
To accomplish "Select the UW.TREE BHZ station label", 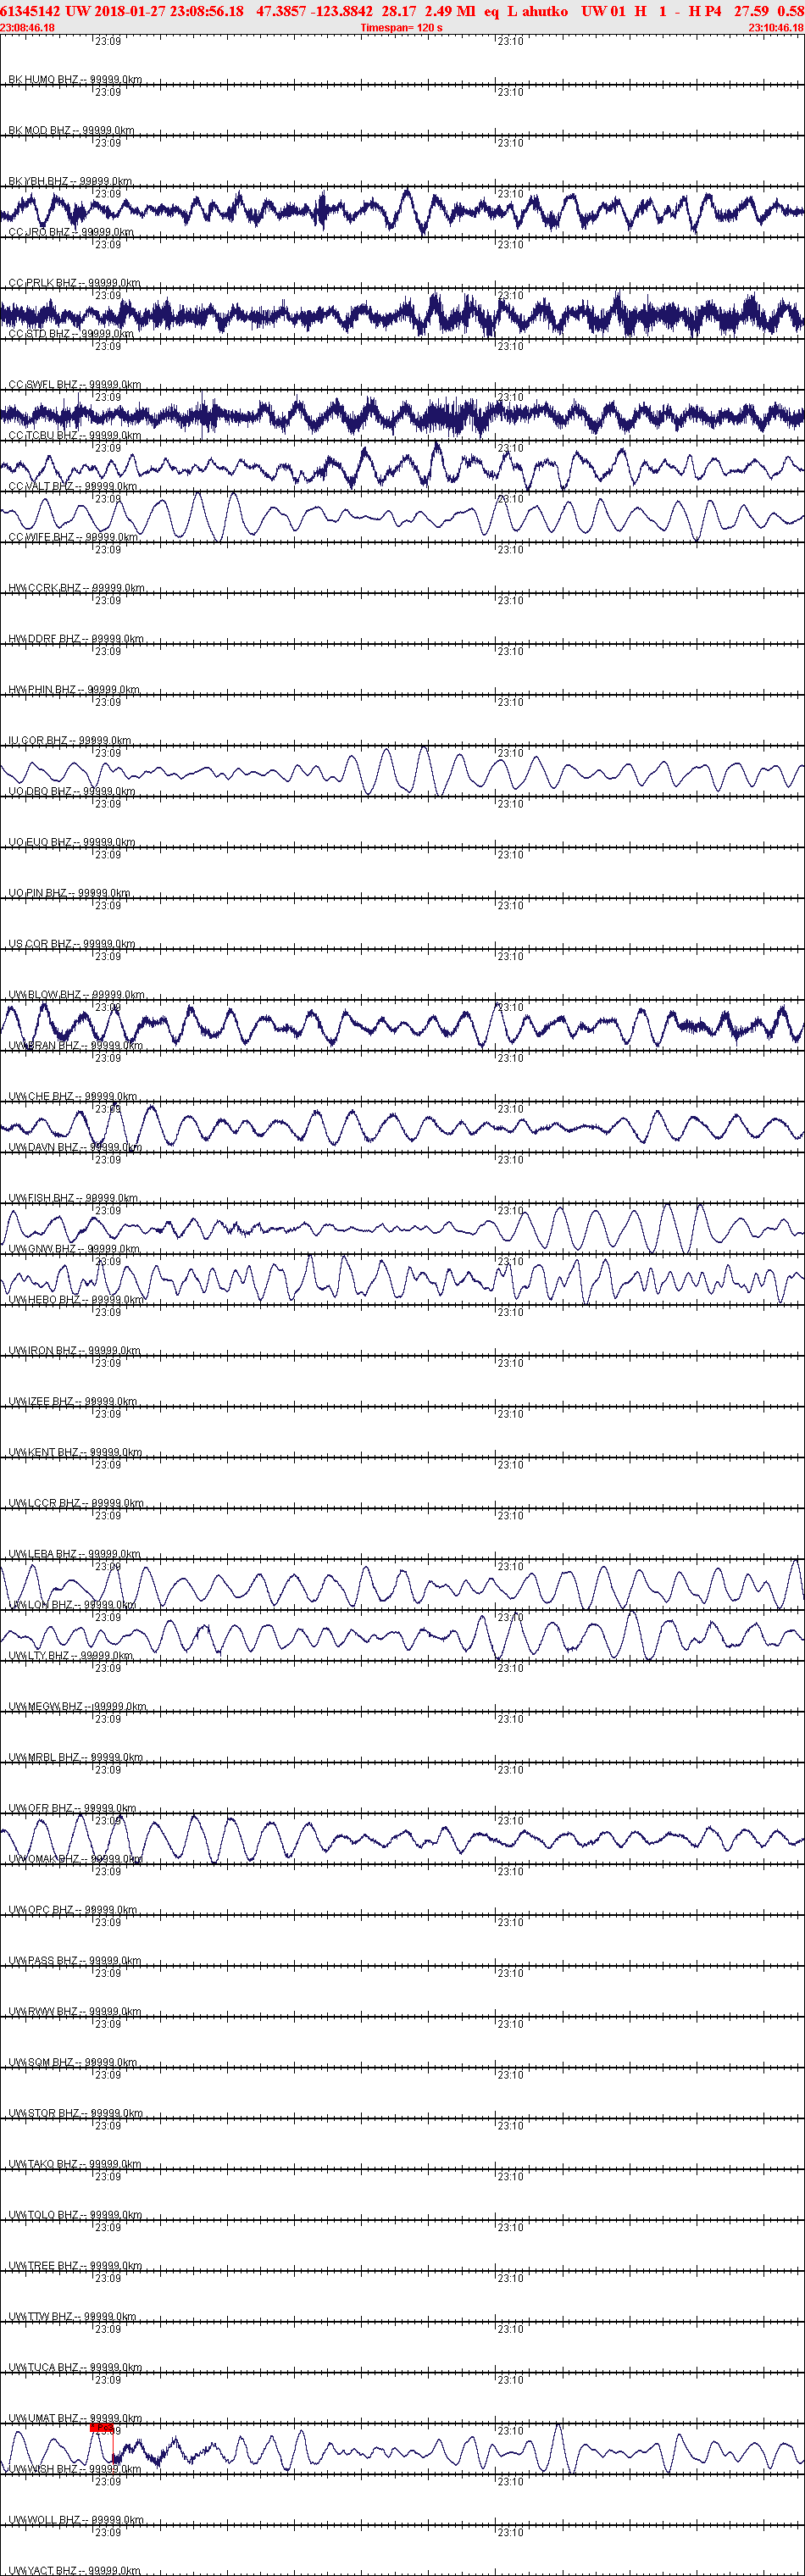I will 75,2266.
